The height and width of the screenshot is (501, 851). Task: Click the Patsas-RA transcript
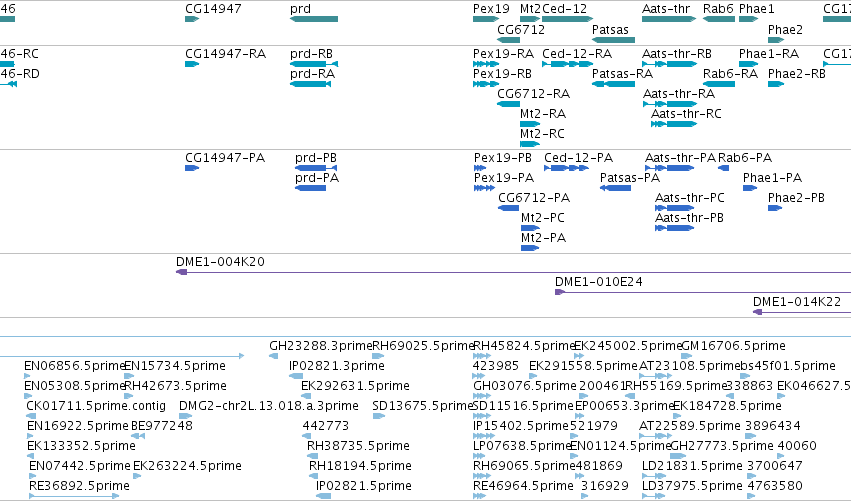click(613, 84)
